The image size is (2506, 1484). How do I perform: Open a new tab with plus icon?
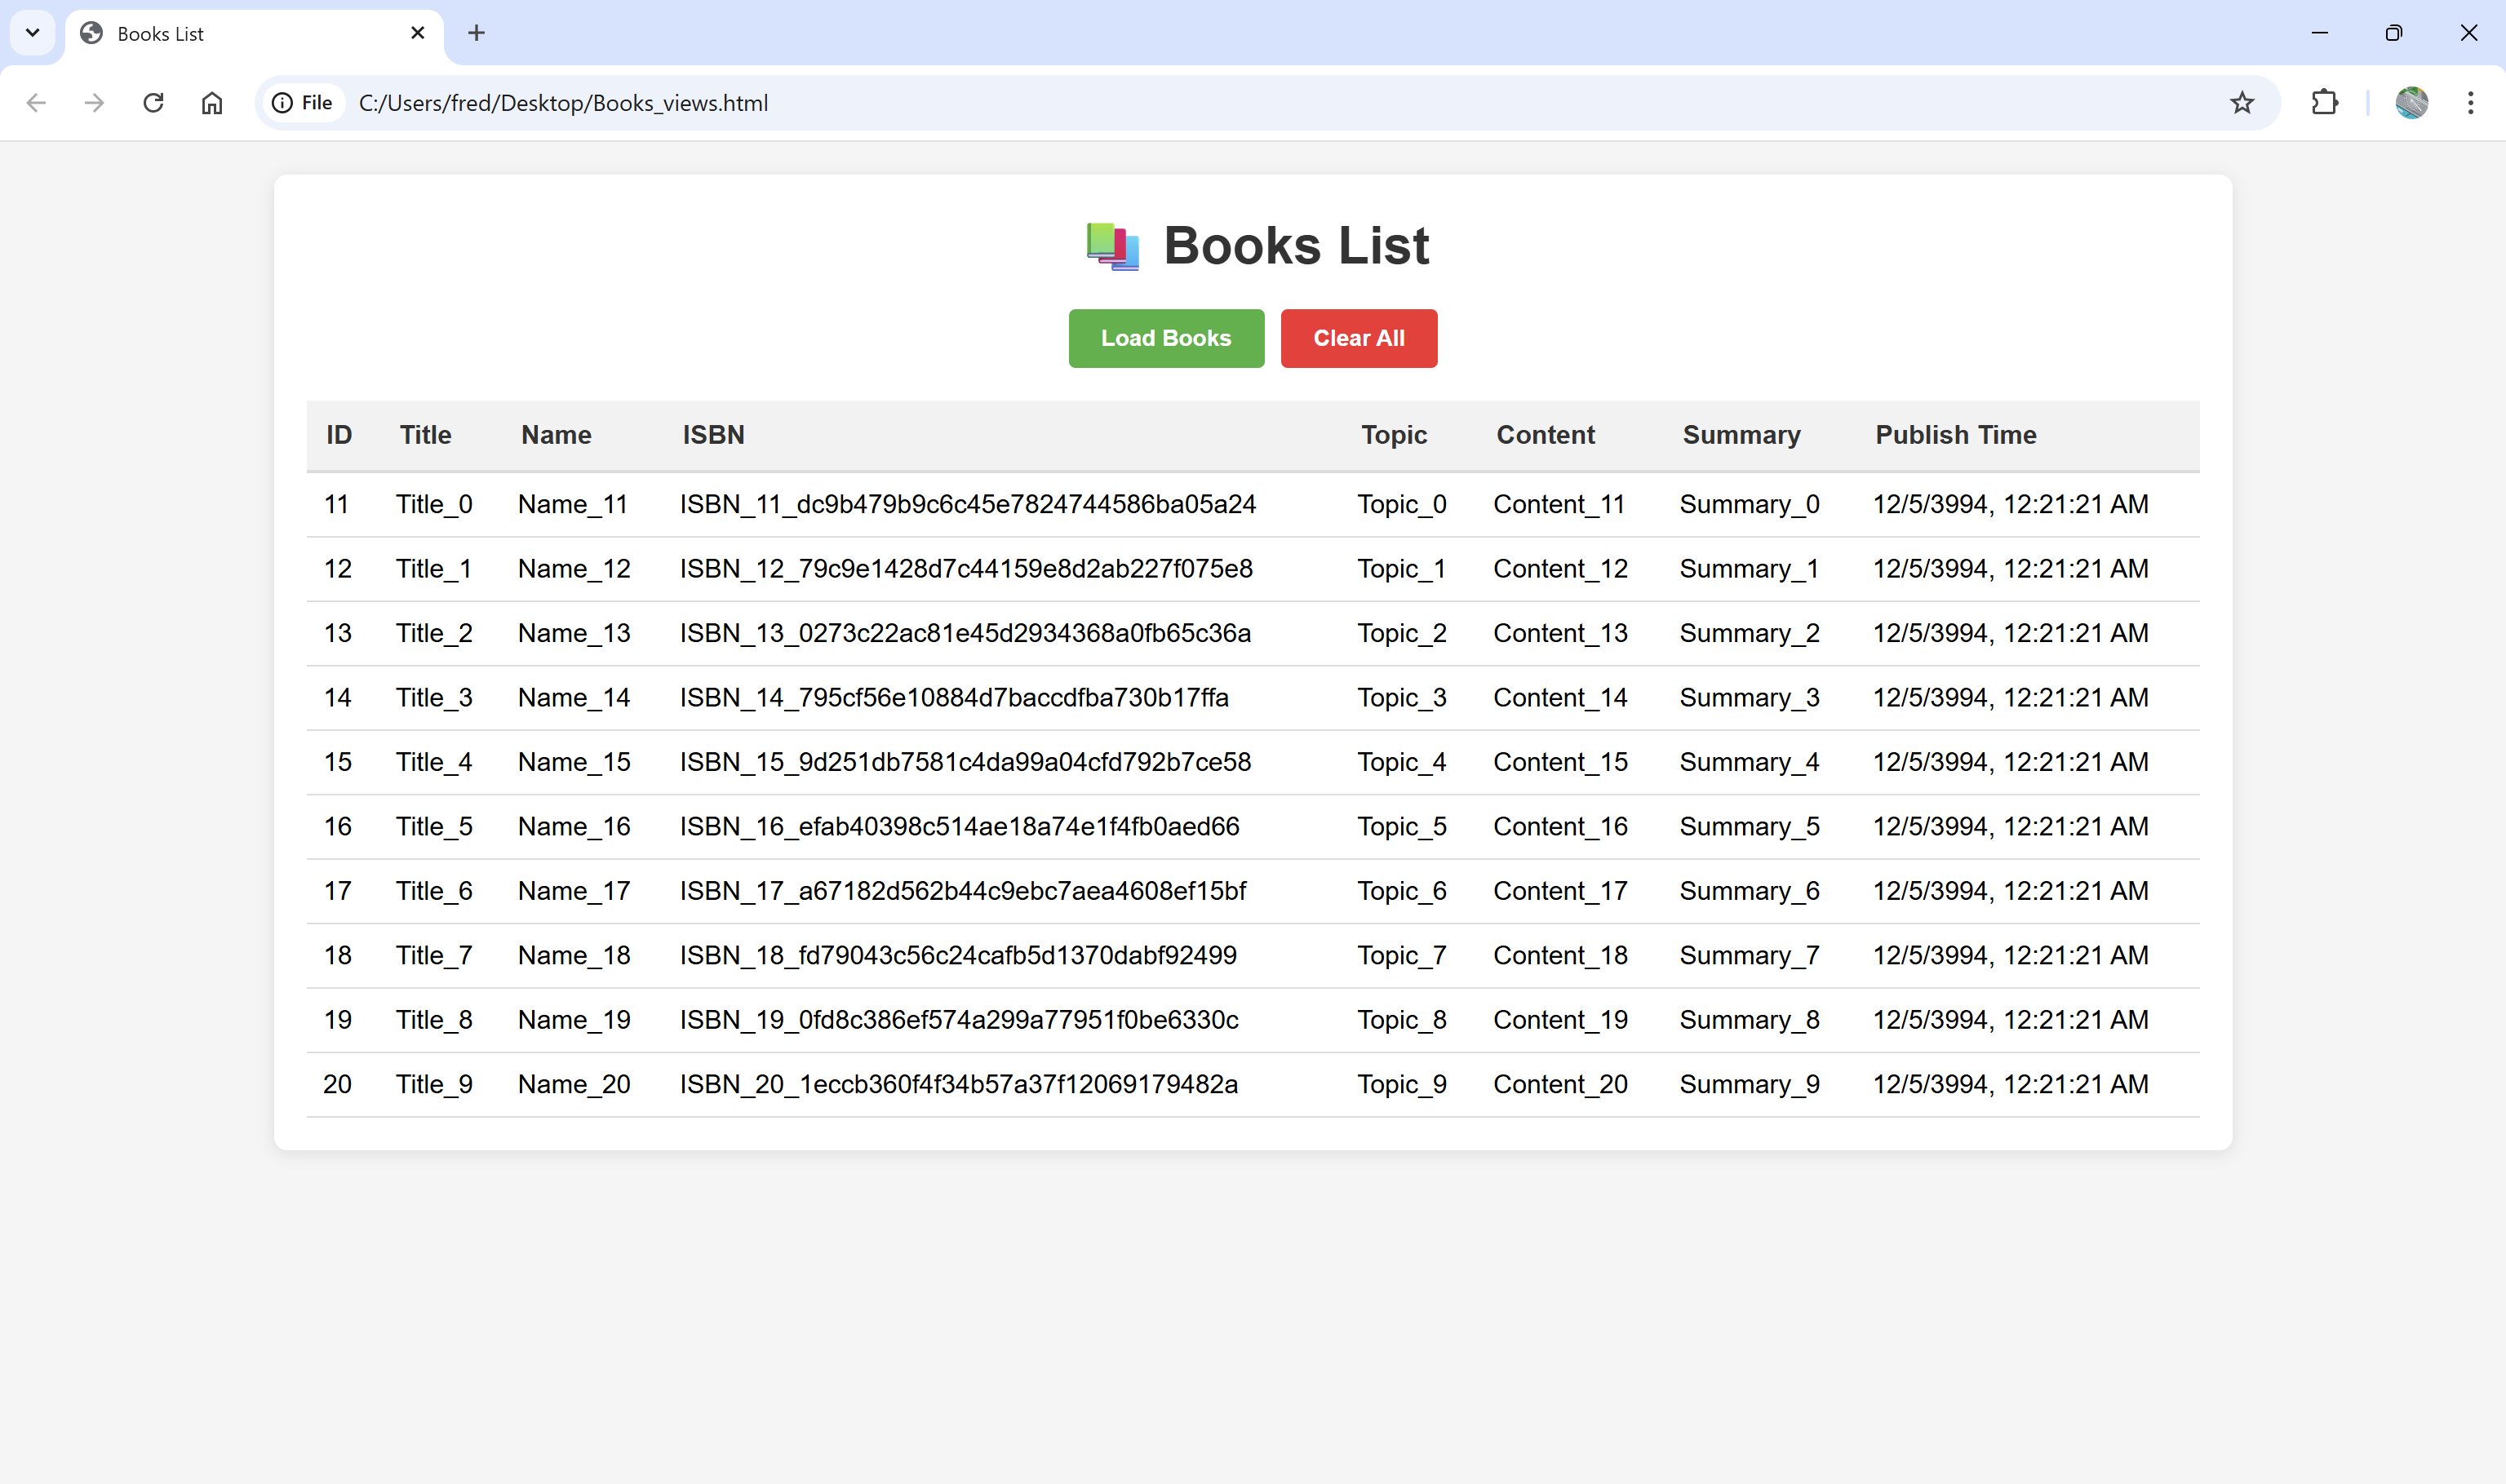pos(476,33)
